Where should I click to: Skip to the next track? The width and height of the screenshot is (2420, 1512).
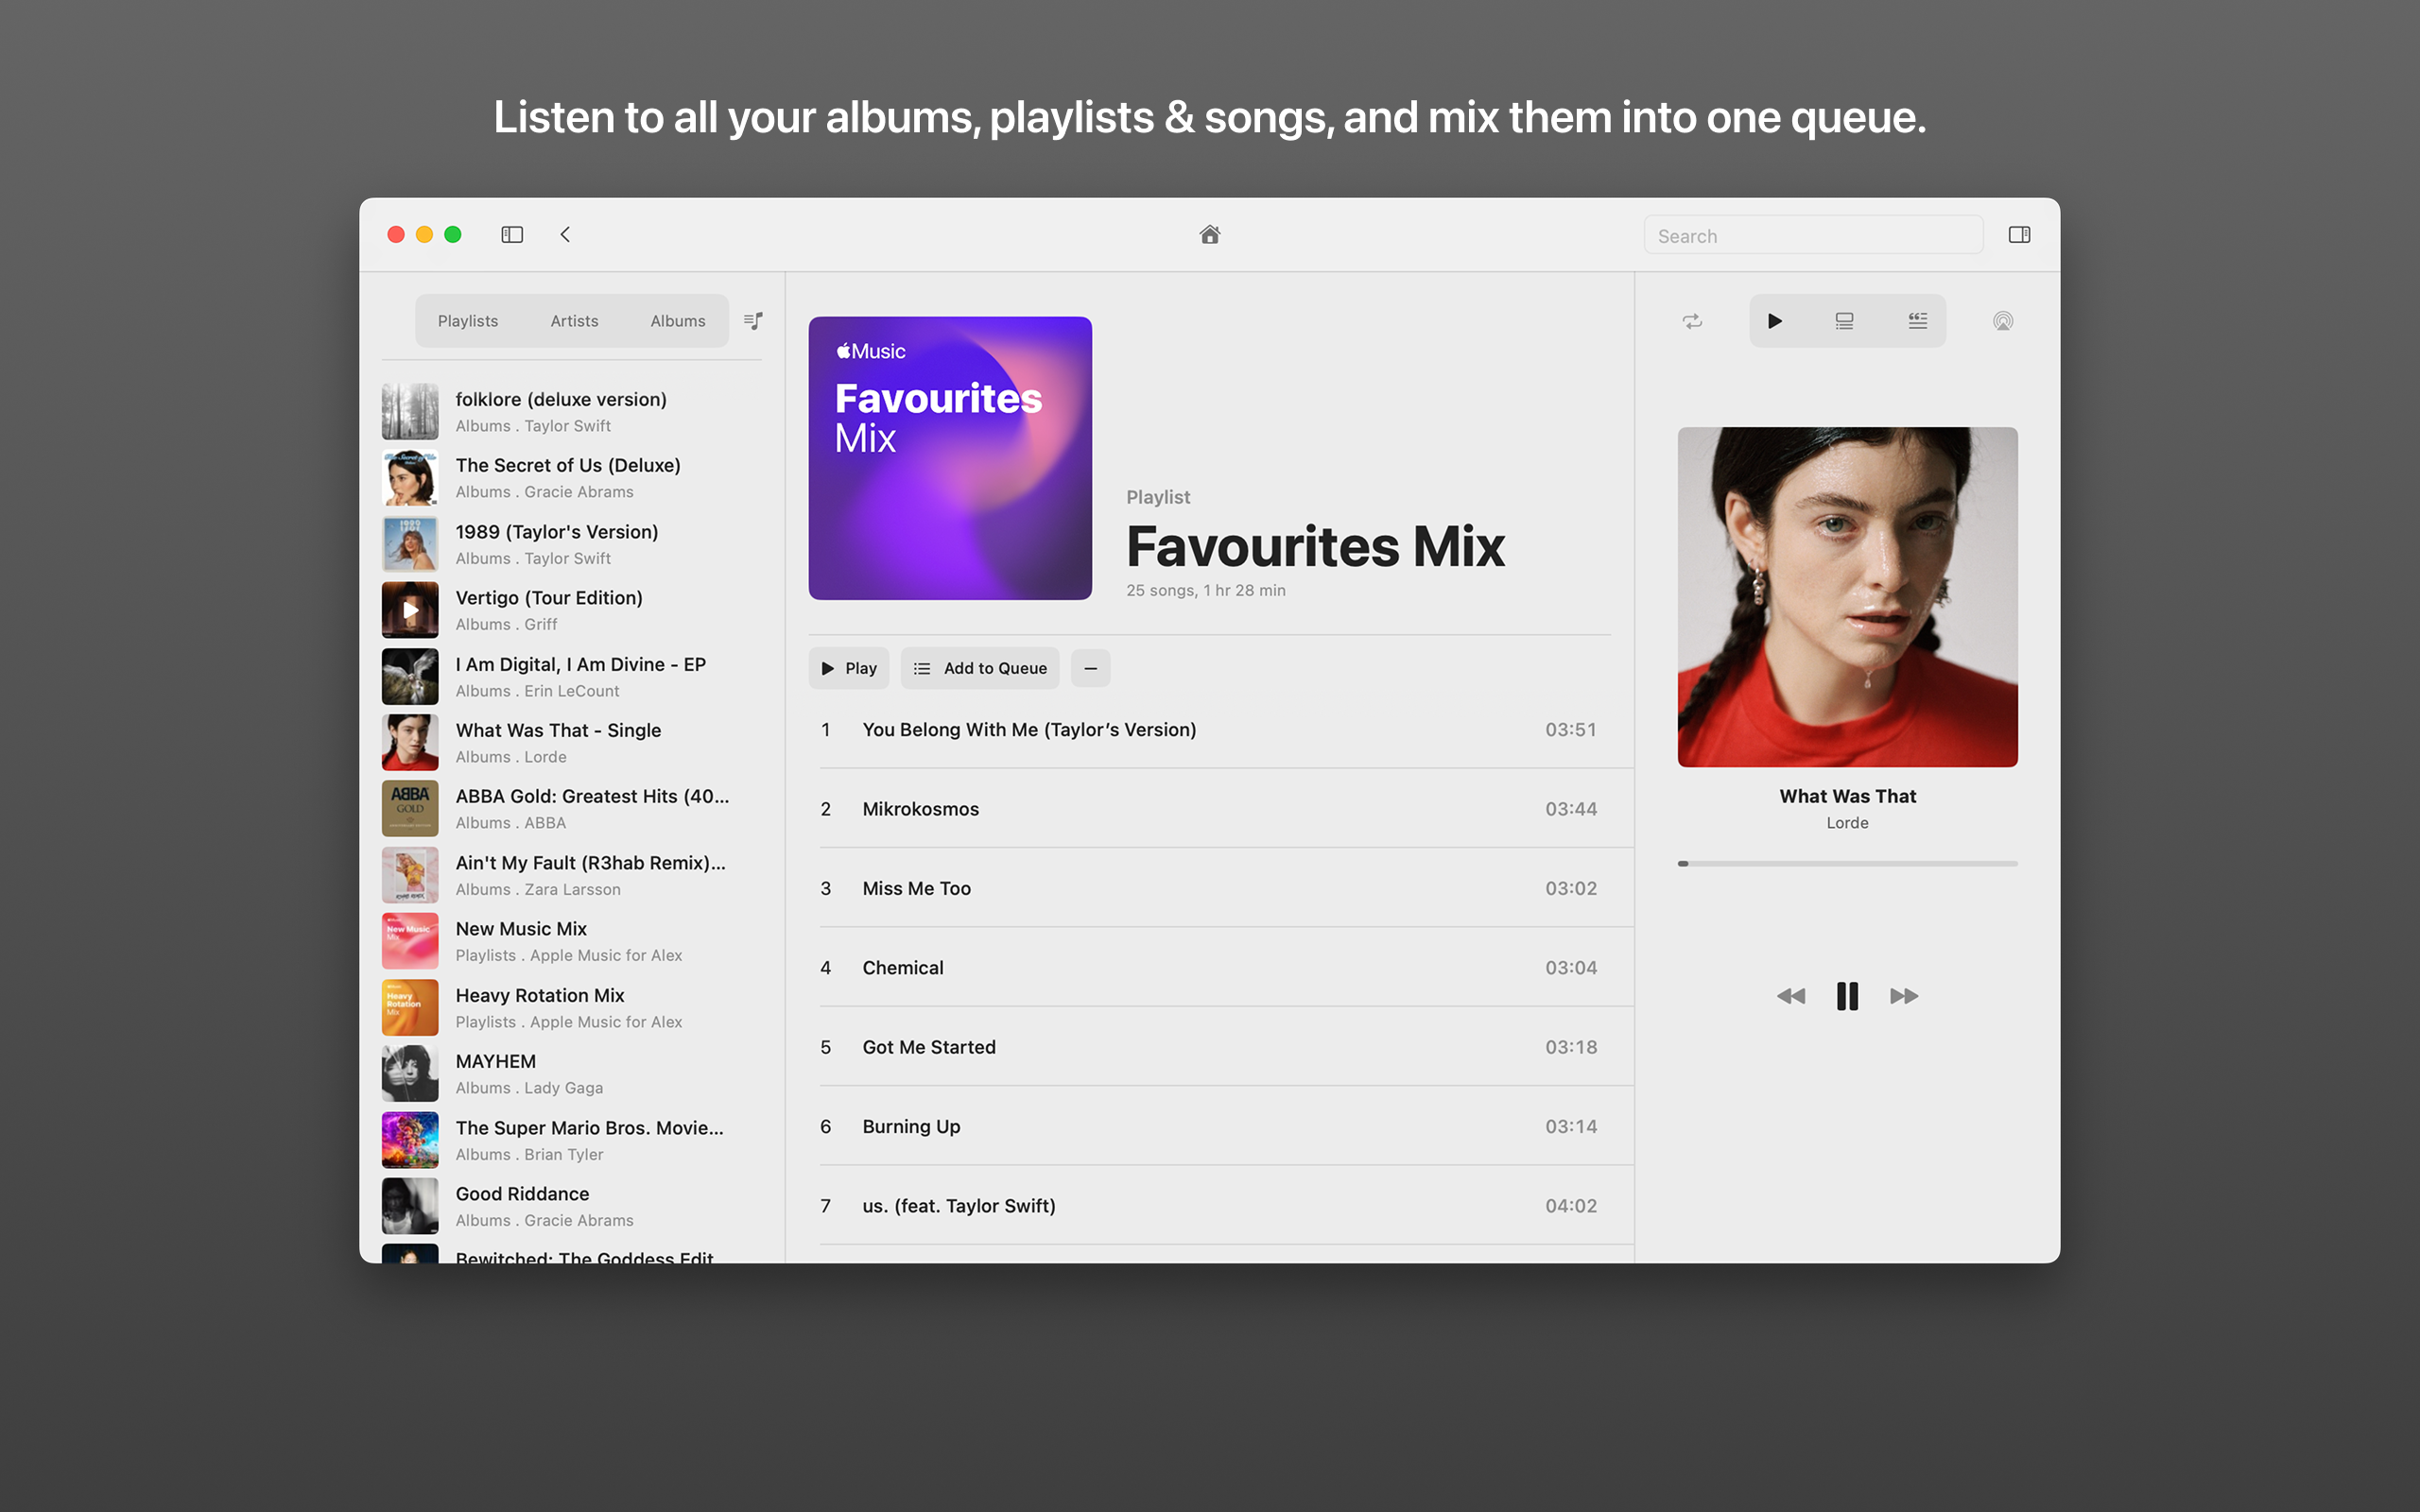click(1904, 996)
